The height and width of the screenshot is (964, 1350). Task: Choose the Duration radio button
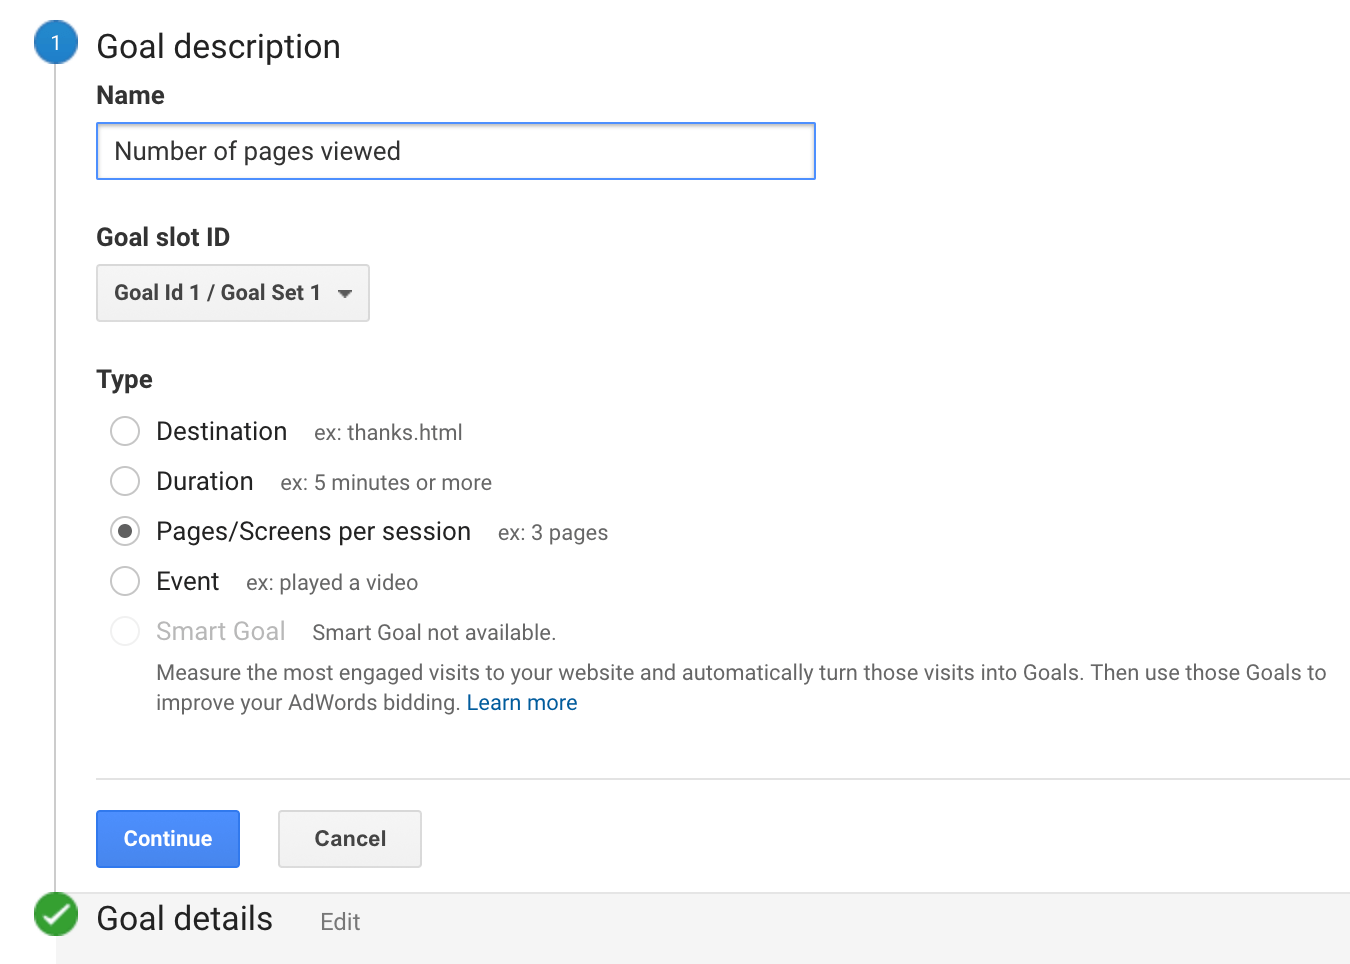point(125,481)
